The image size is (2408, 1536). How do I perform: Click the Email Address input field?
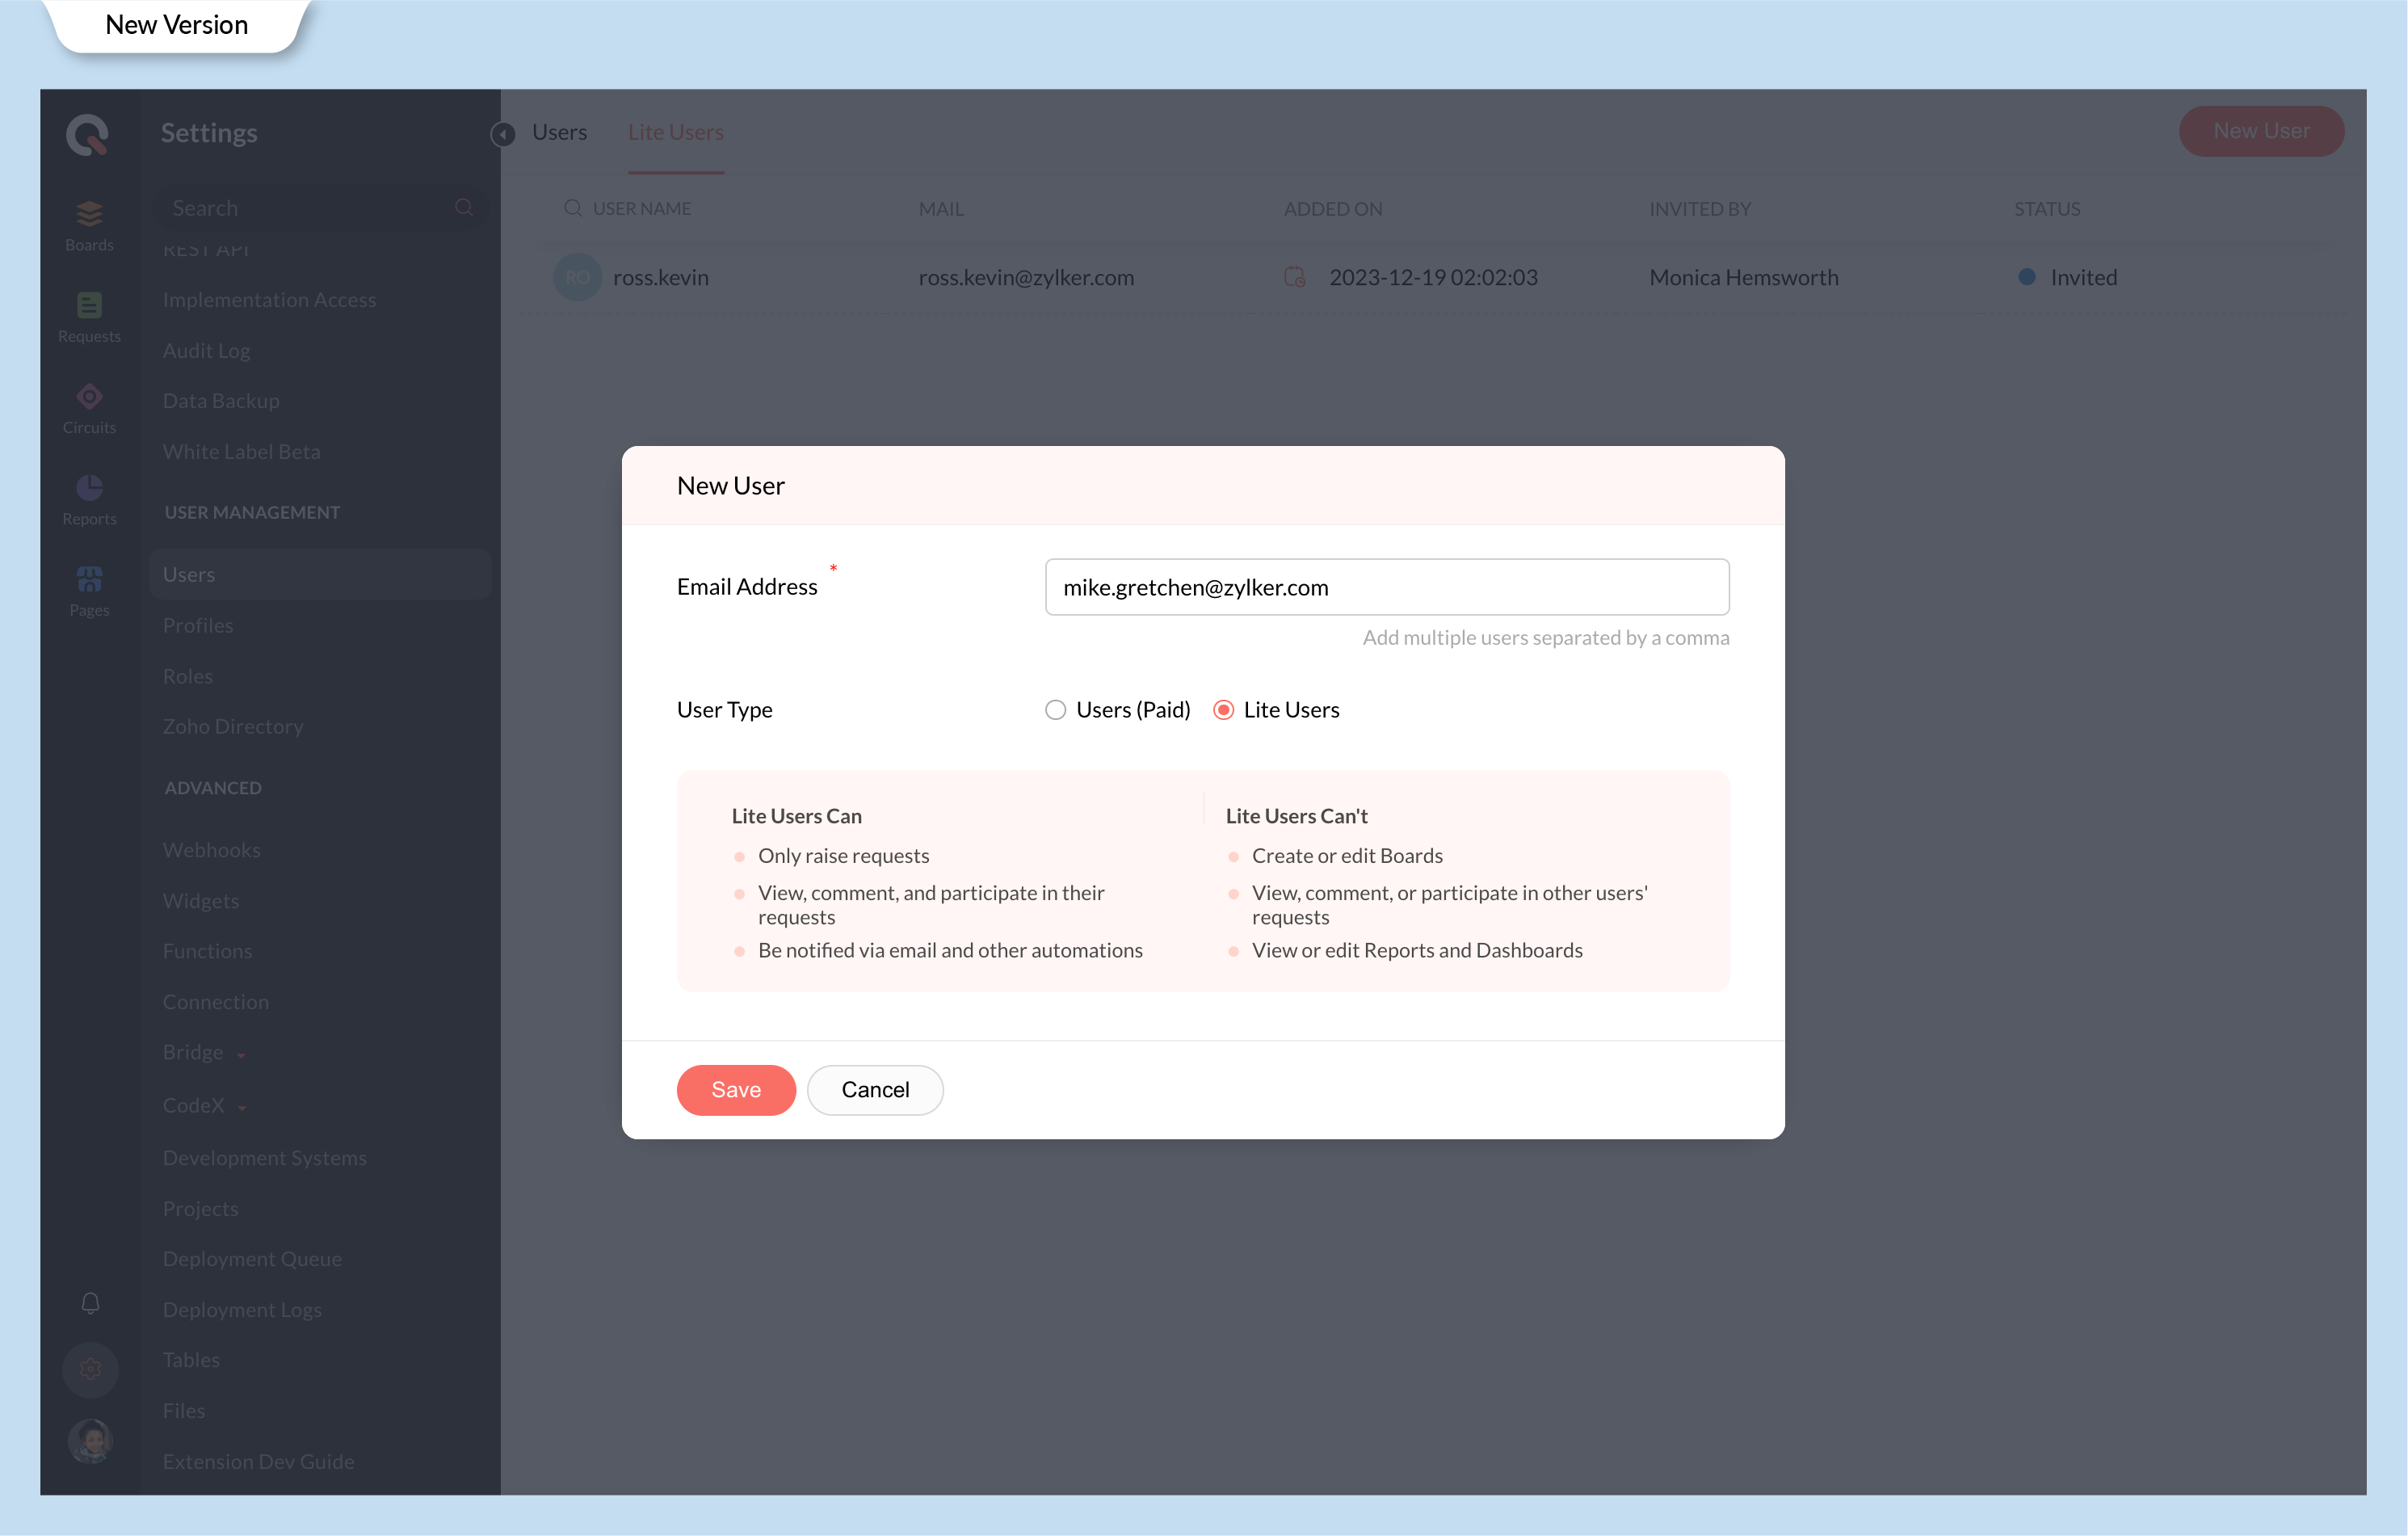point(1386,587)
